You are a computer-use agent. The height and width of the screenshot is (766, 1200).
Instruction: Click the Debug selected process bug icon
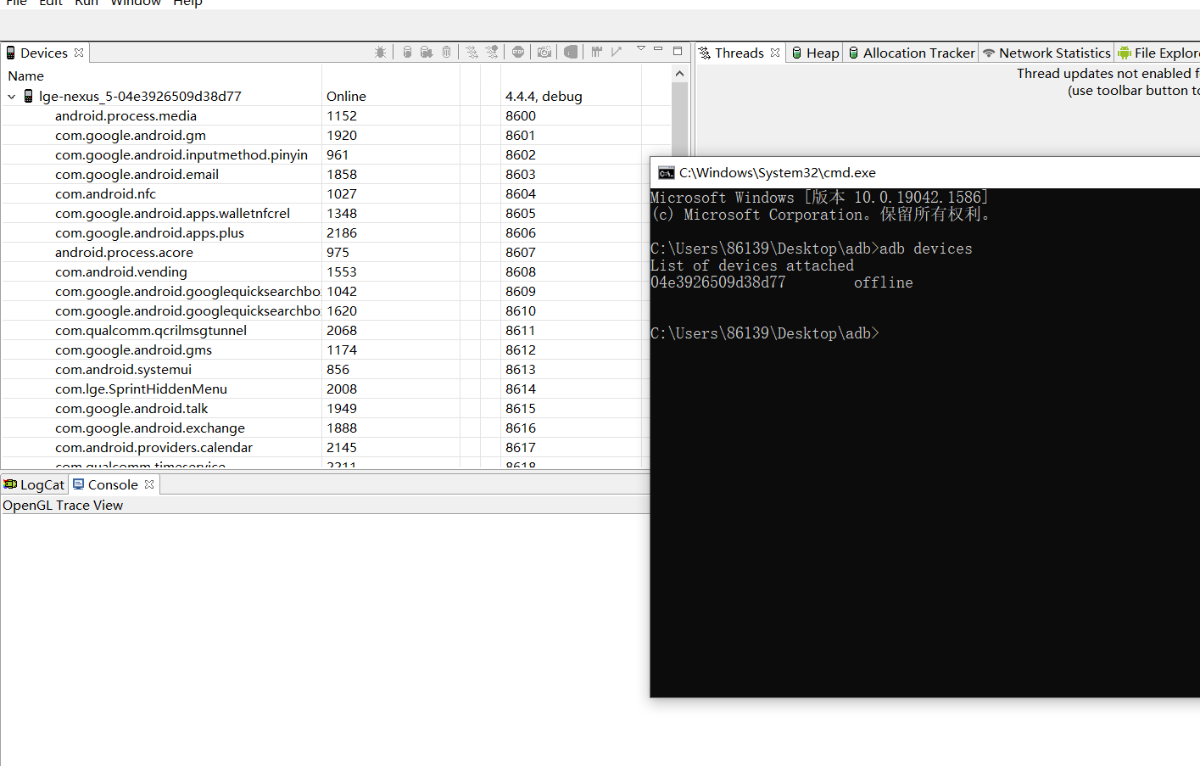pyautogui.click(x=380, y=52)
